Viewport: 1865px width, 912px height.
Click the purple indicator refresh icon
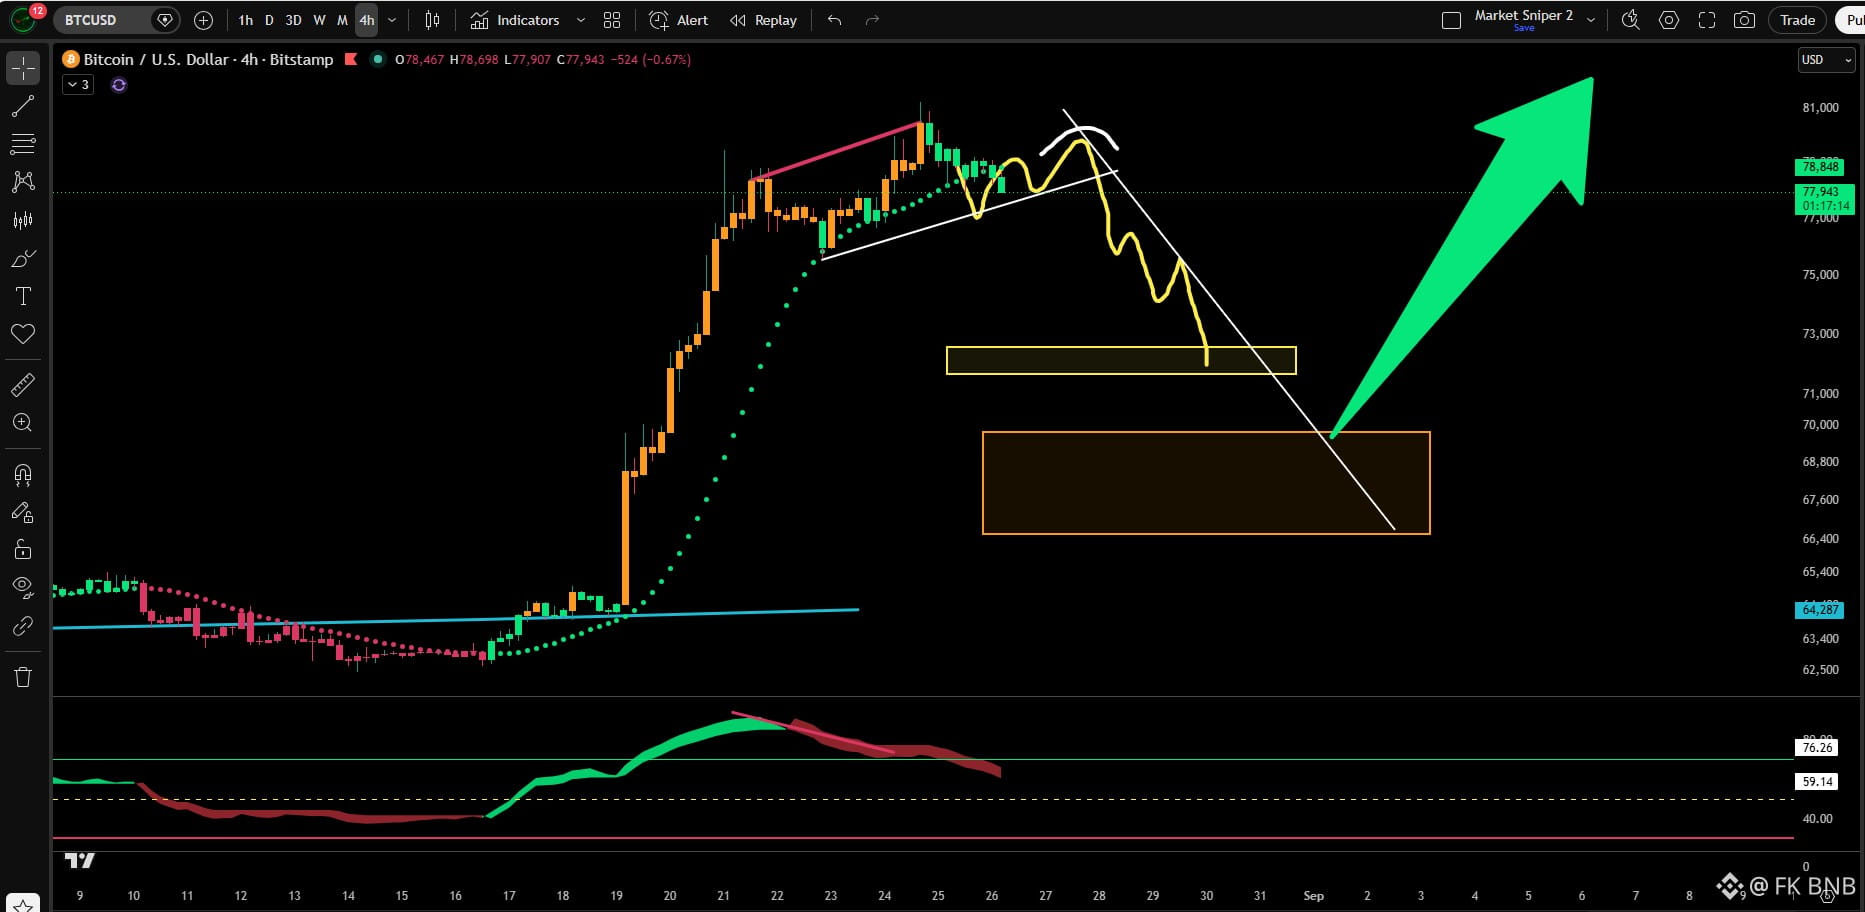point(119,85)
